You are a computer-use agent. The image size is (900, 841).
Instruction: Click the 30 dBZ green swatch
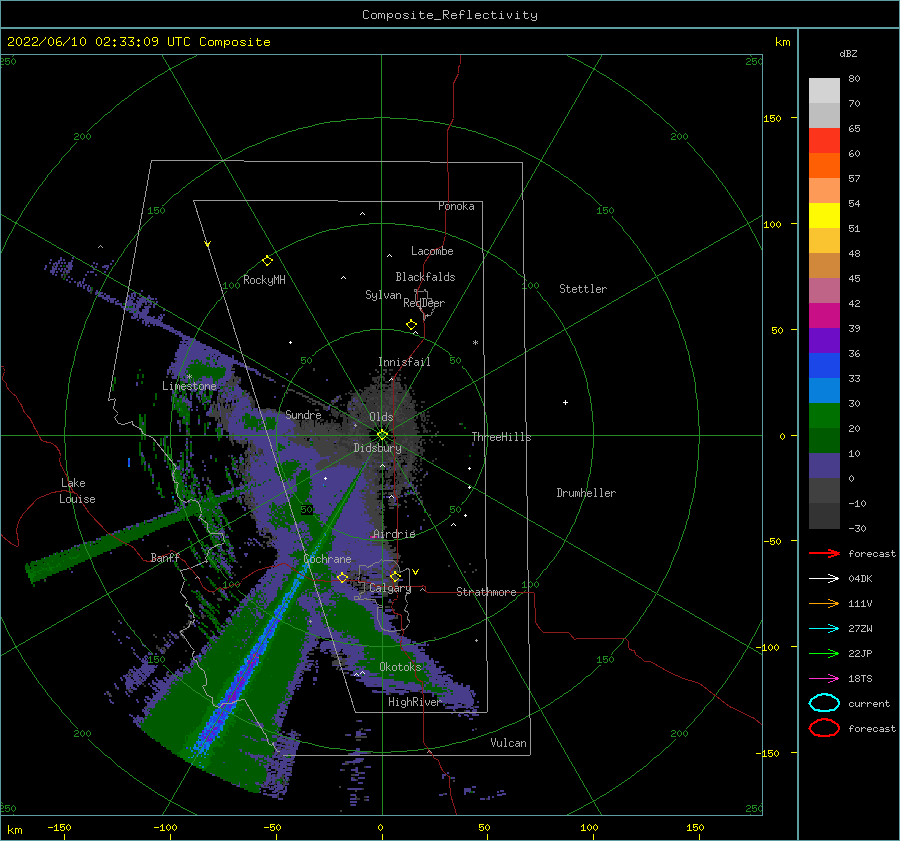click(824, 415)
